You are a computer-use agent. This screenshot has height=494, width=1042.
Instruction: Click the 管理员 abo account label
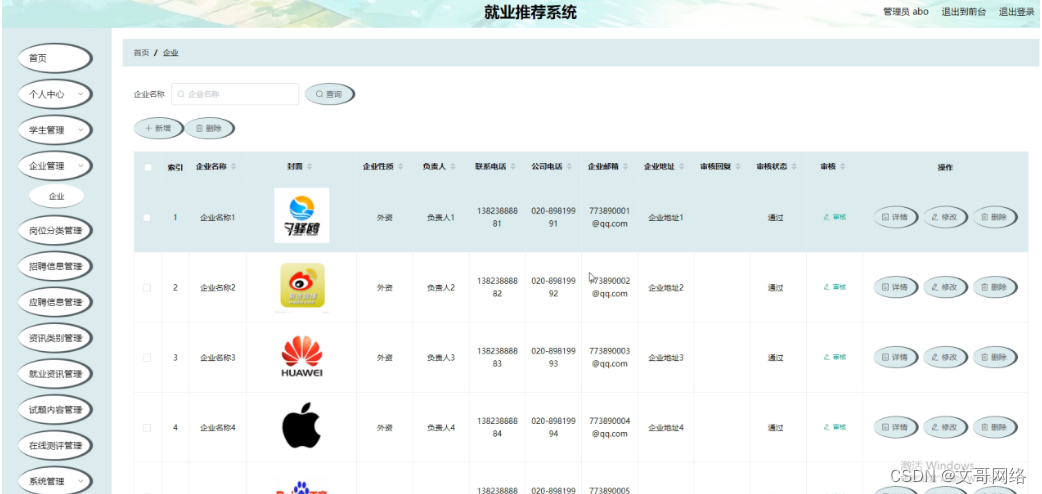(x=906, y=12)
